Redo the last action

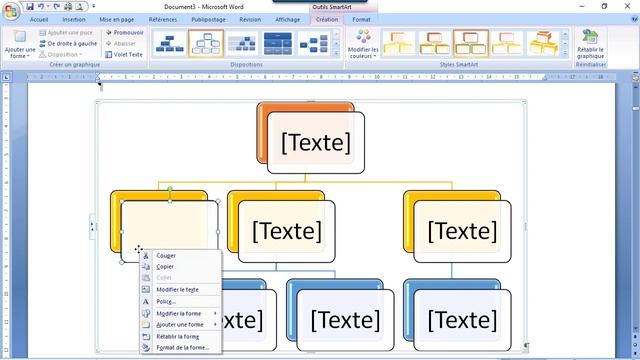pos(57,7)
